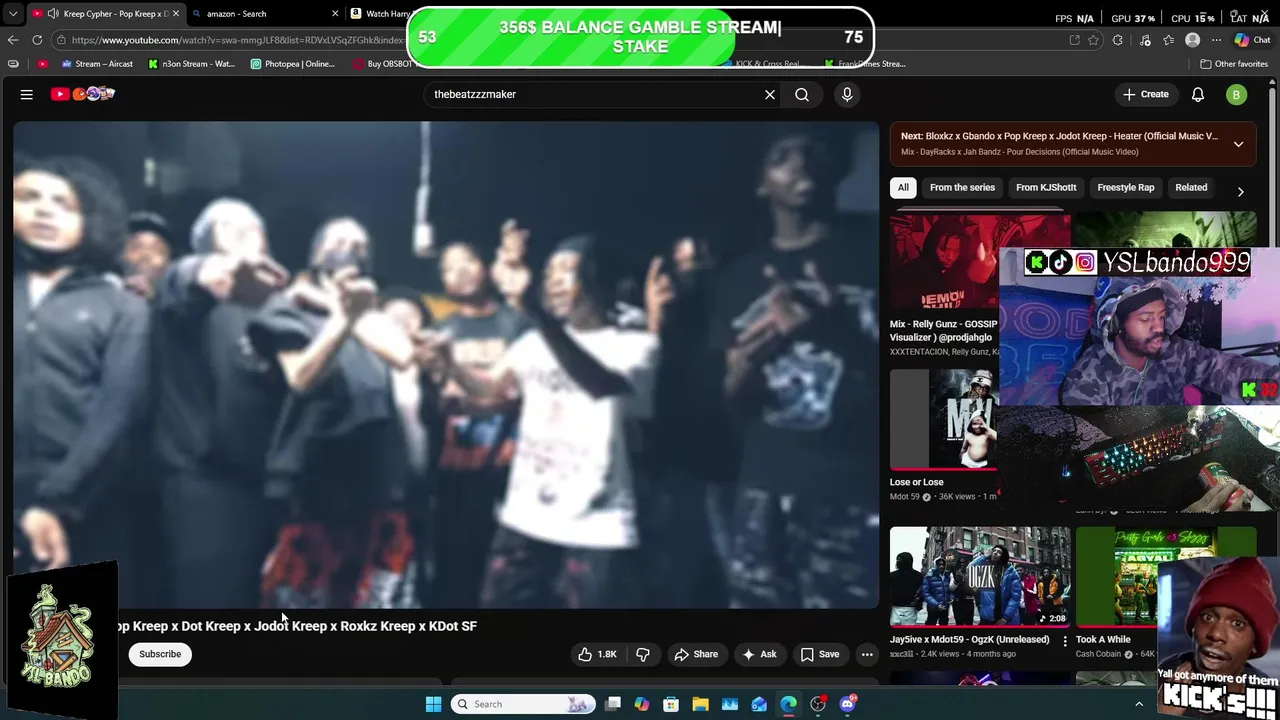Switch to the Kreep Cypher browser tab
Screen dimensions: 1280x720
tap(105, 14)
